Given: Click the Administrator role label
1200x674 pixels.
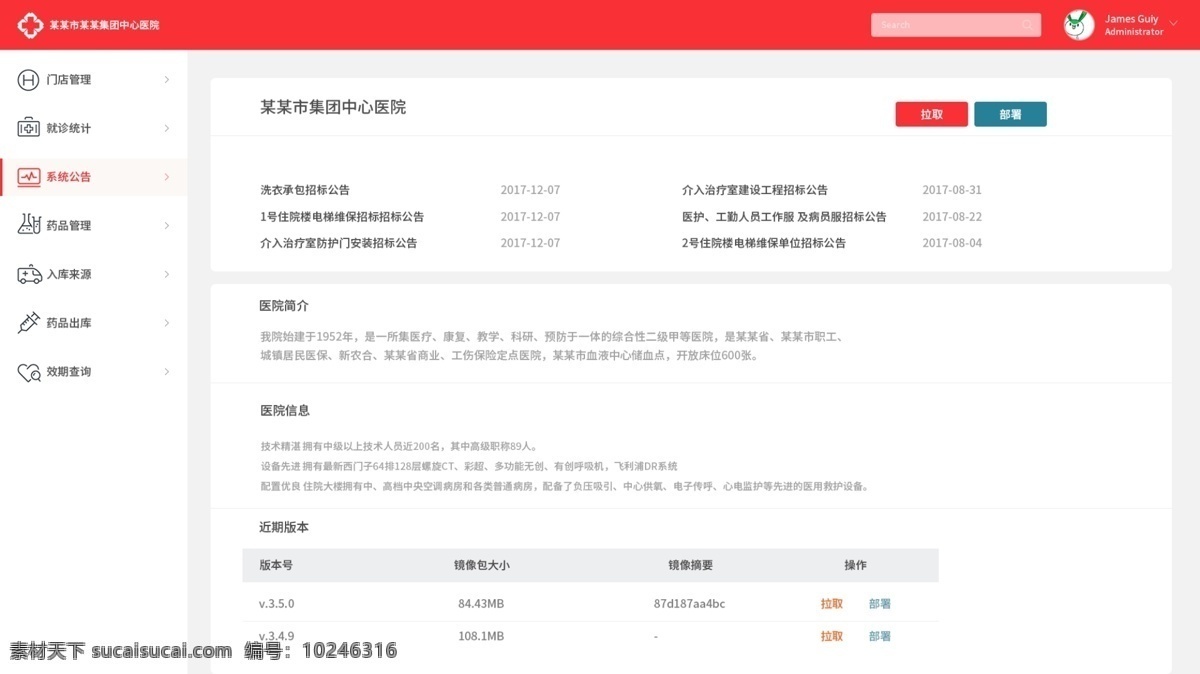Looking at the screenshot, I should point(1134,32).
